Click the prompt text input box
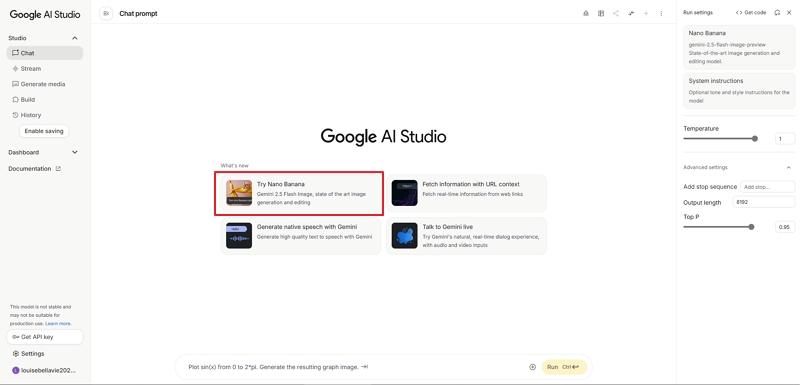 [x=355, y=367]
